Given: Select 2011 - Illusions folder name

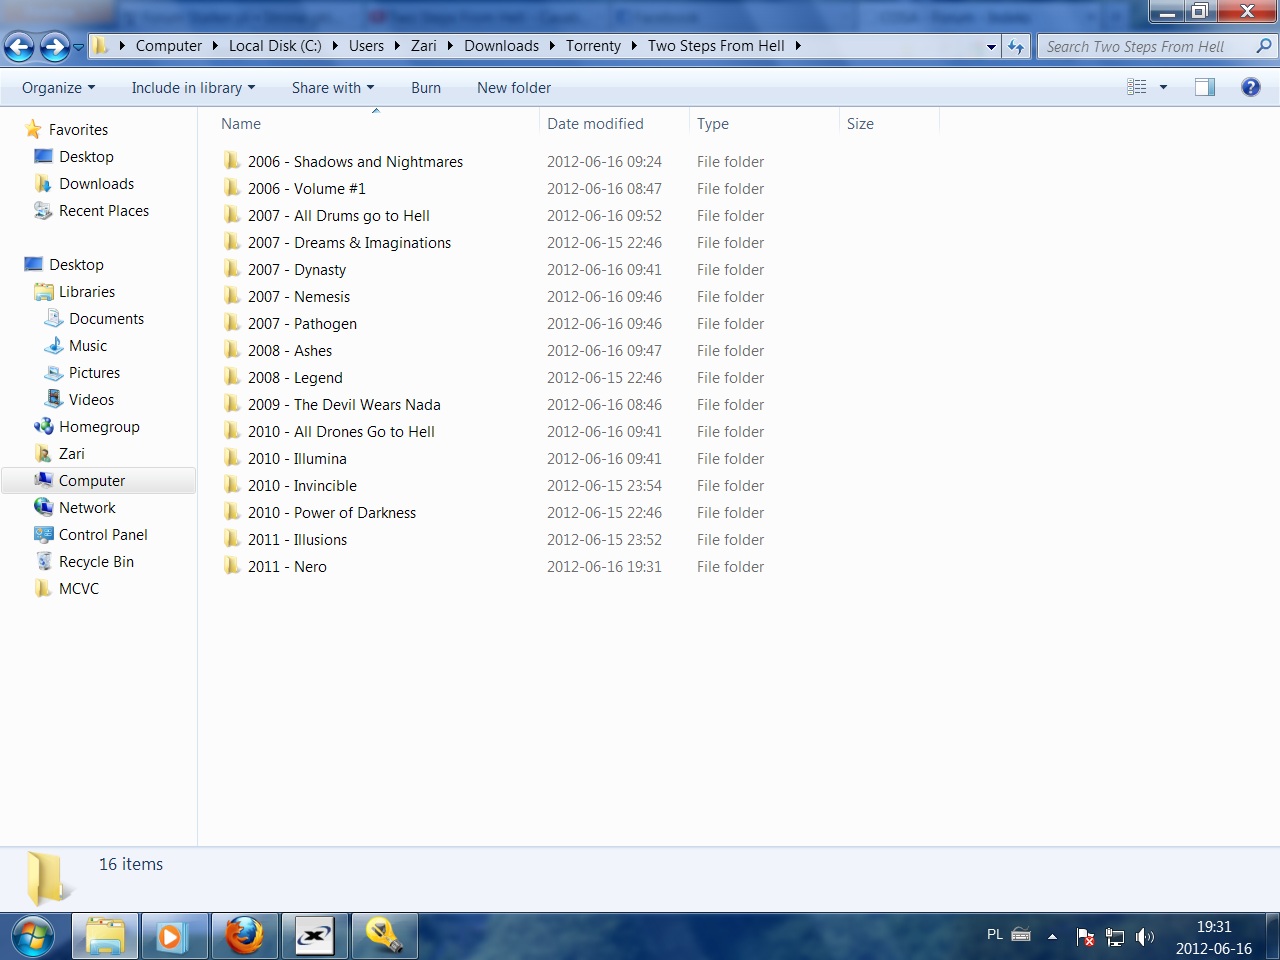Looking at the screenshot, I should point(297,540).
